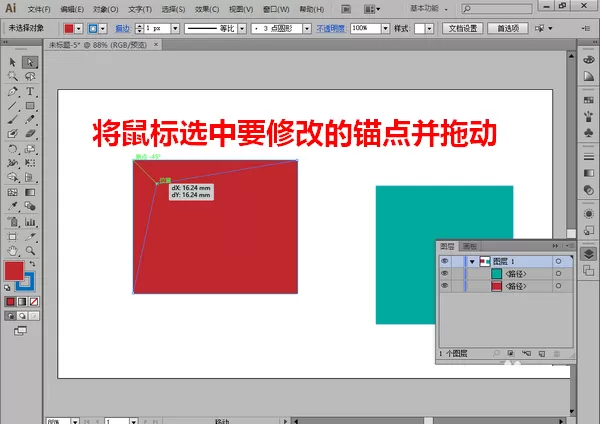Hide the red 路径 layer via eye icon
The height and width of the screenshot is (424, 600).
(x=445, y=286)
